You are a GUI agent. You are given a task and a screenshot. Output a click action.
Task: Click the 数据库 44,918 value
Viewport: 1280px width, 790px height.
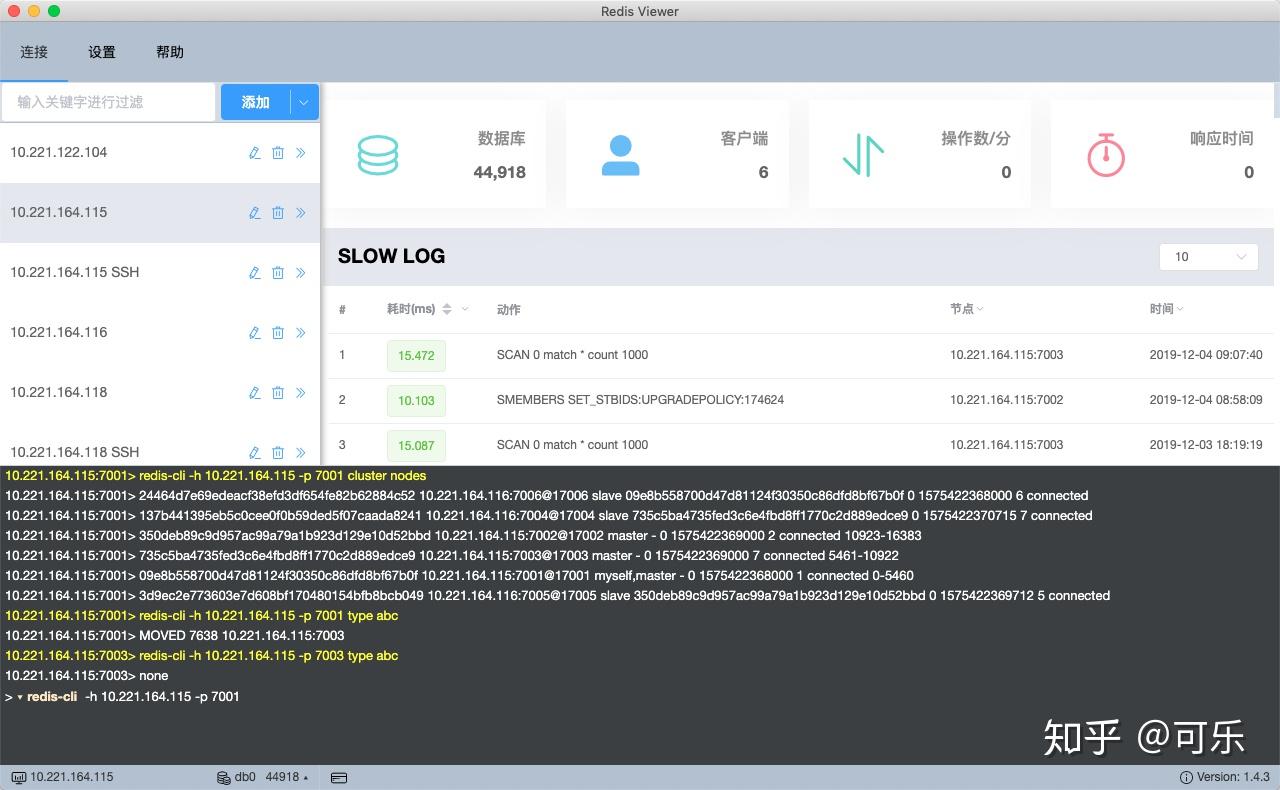tap(499, 172)
